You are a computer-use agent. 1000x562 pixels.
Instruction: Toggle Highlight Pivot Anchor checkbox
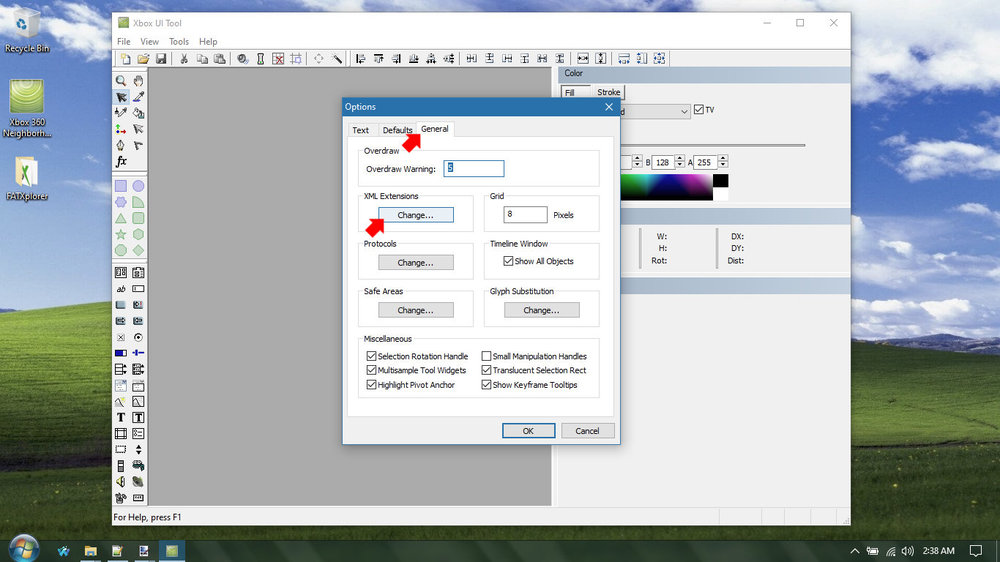coord(371,385)
